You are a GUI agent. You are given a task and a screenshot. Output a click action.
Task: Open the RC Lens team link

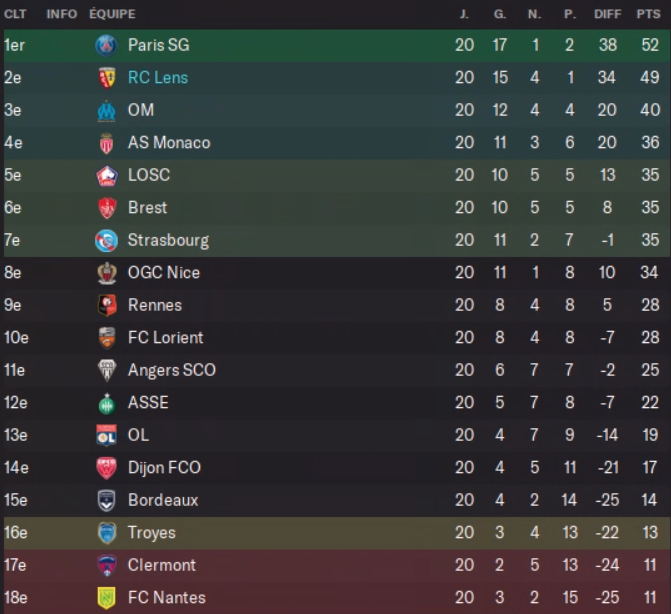tap(158, 78)
